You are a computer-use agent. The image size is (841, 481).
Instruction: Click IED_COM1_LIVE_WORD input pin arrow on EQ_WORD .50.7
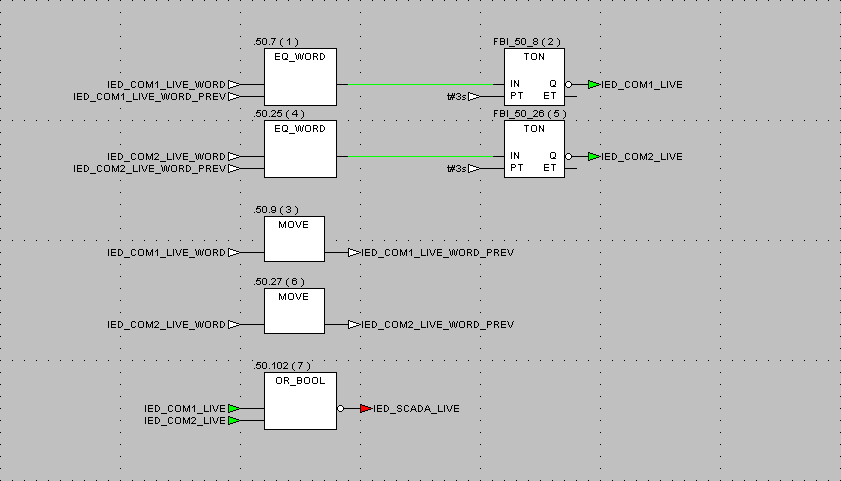(x=234, y=85)
